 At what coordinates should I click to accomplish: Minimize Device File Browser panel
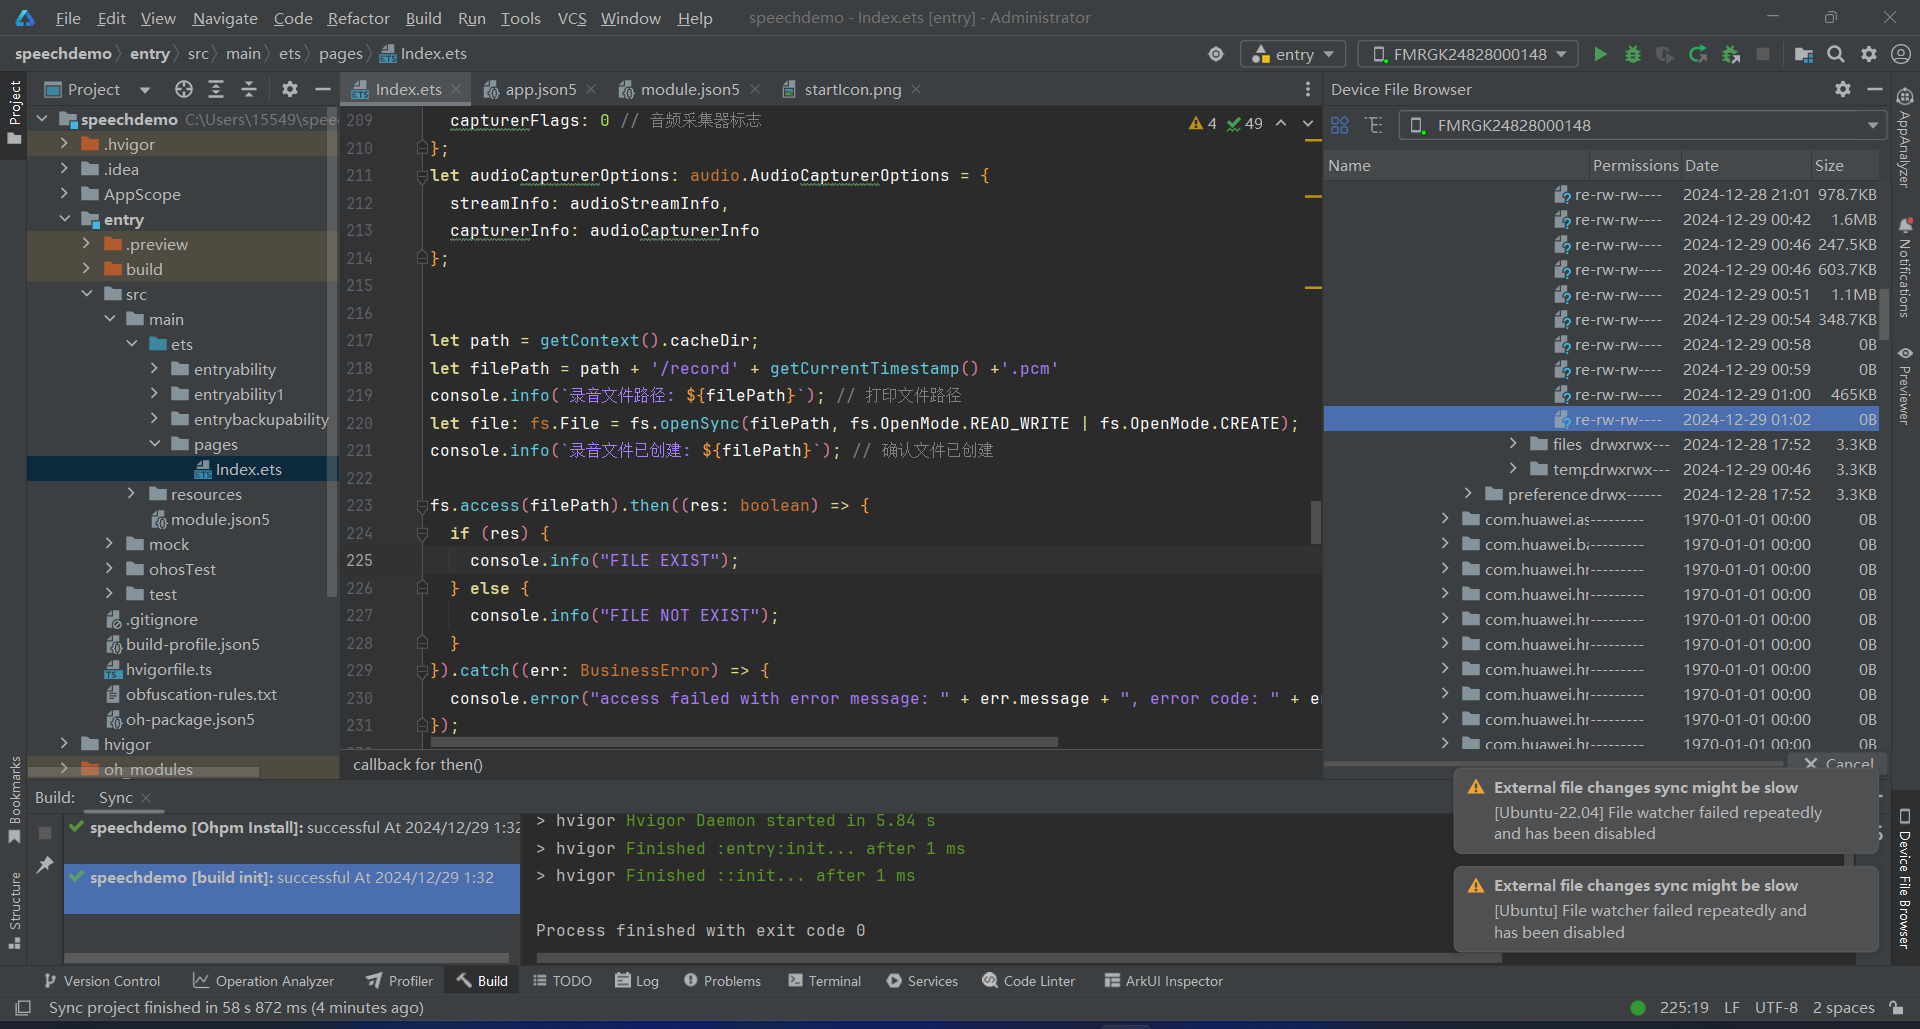[1875, 89]
